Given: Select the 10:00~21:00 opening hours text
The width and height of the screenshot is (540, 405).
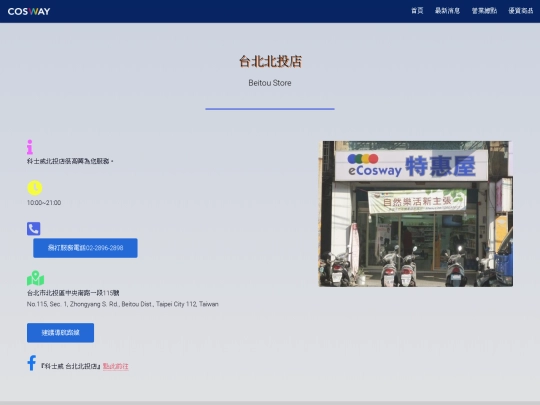Looking at the screenshot, I should [44, 203].
